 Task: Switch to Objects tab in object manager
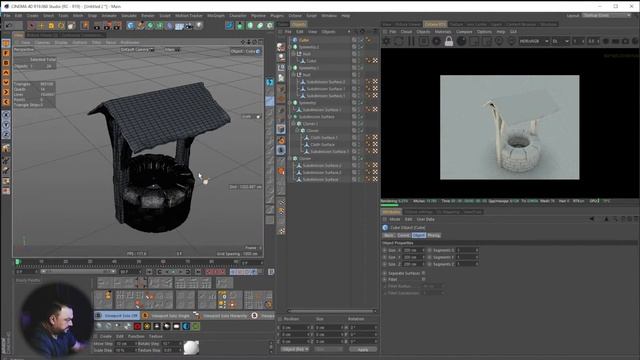pyautogui.click(x=298, y=24)
